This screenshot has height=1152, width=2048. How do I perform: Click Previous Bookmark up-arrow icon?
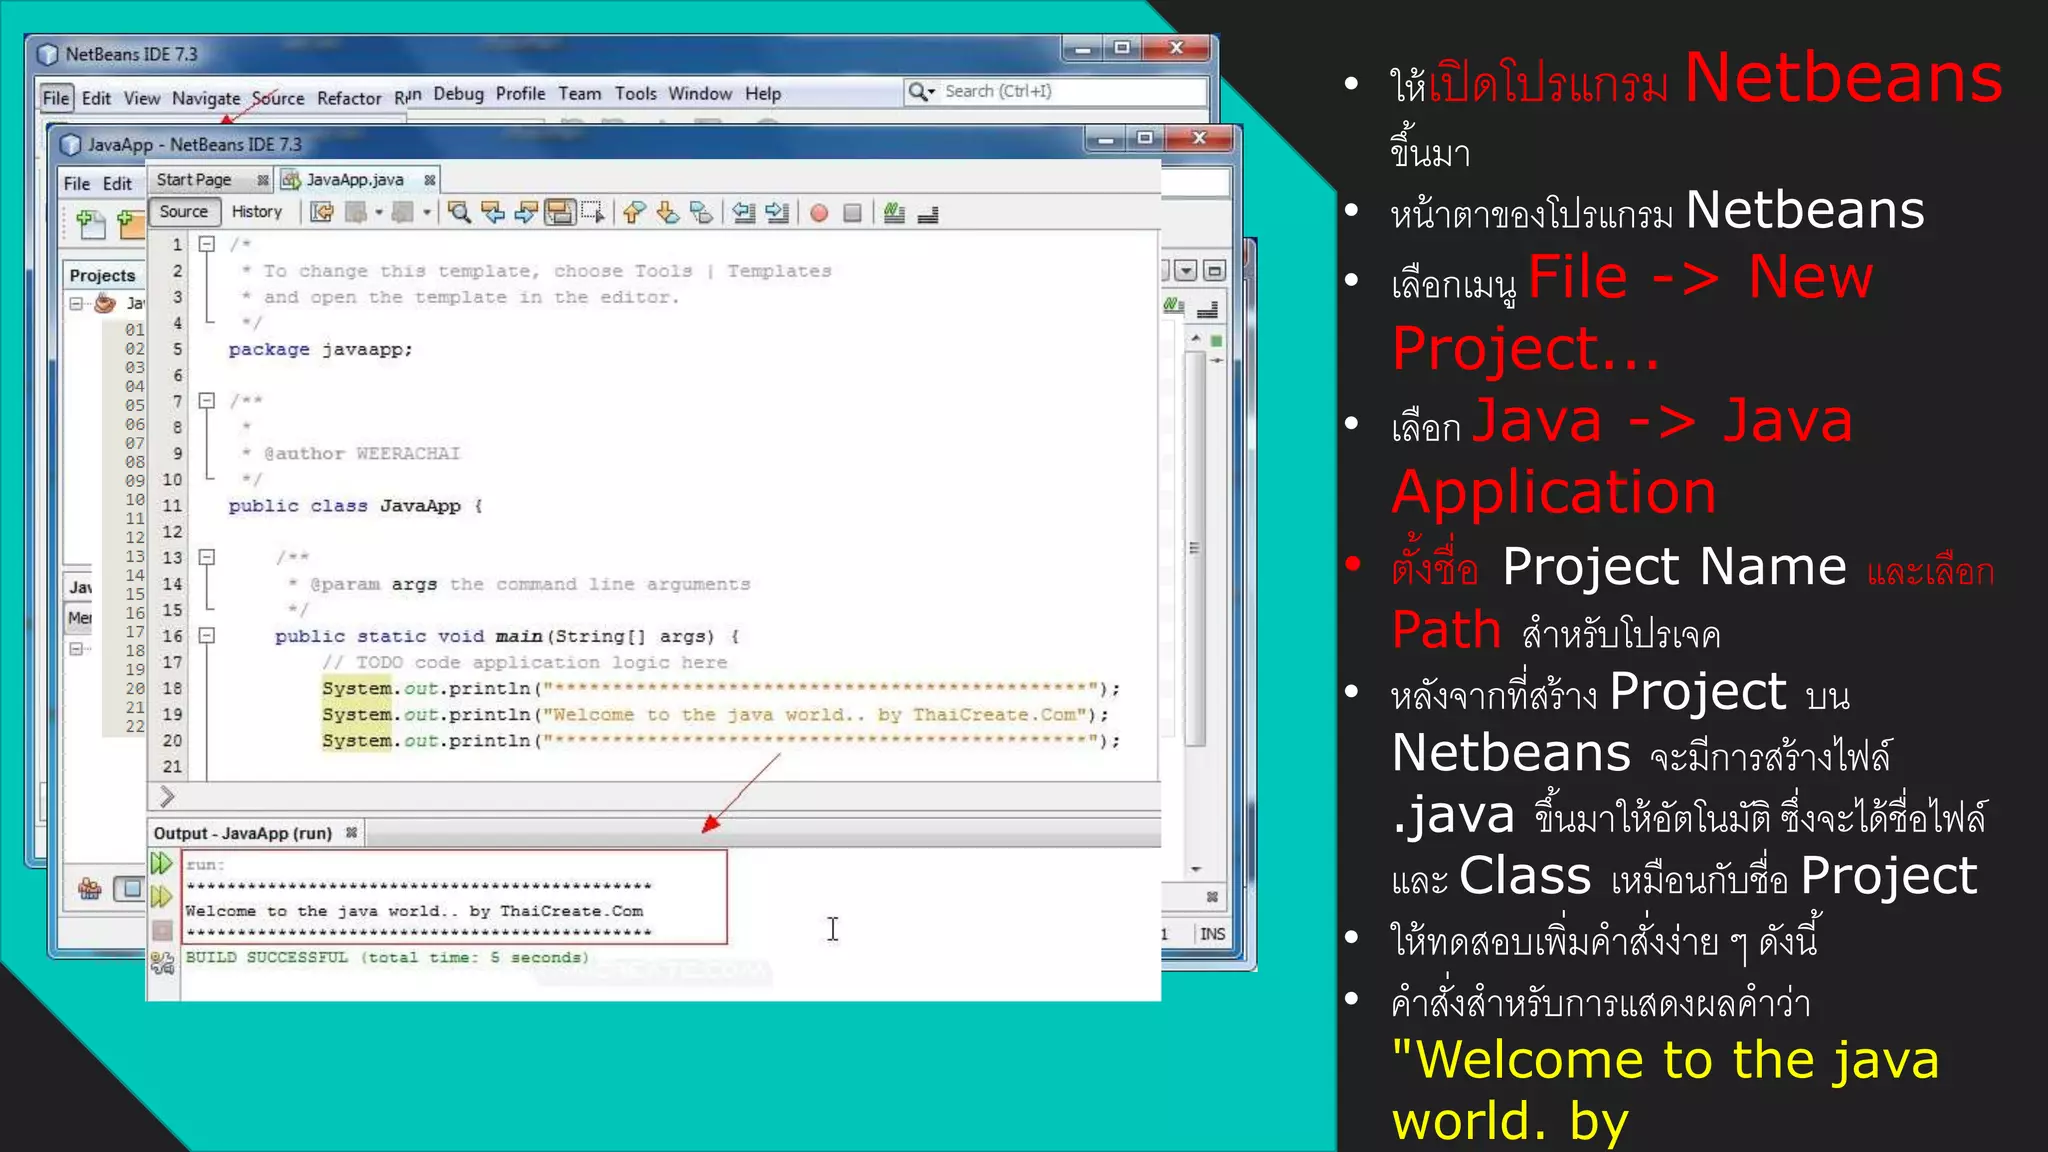(634, 212)
